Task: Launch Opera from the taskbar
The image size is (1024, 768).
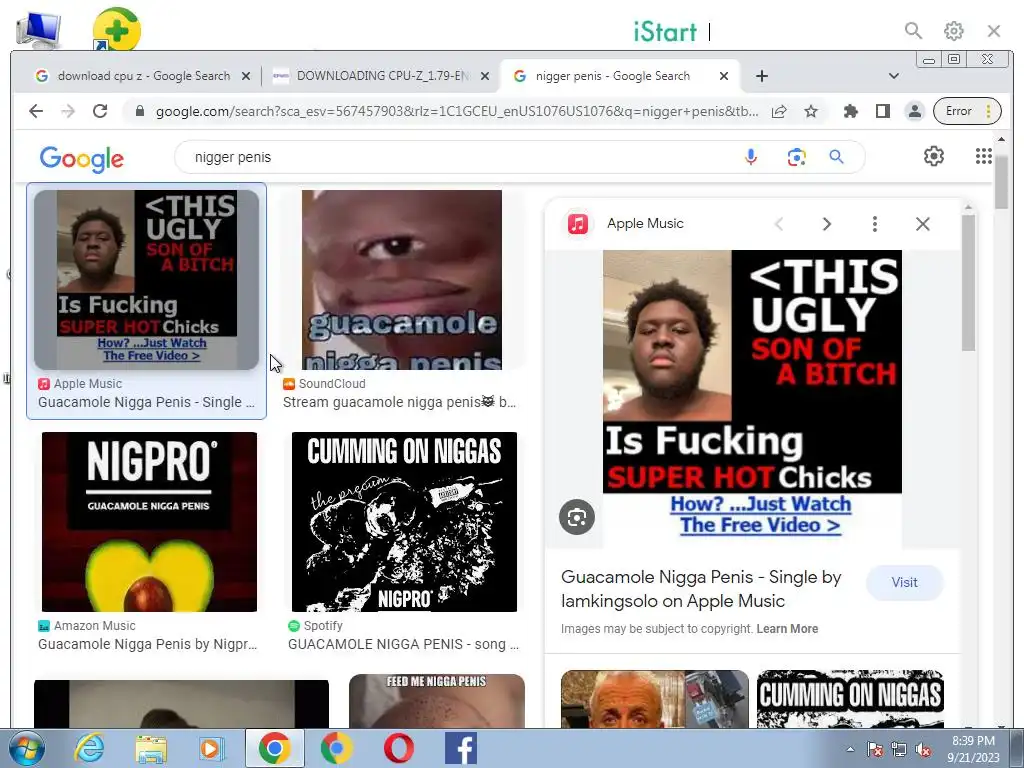Action: coord(398,748)
